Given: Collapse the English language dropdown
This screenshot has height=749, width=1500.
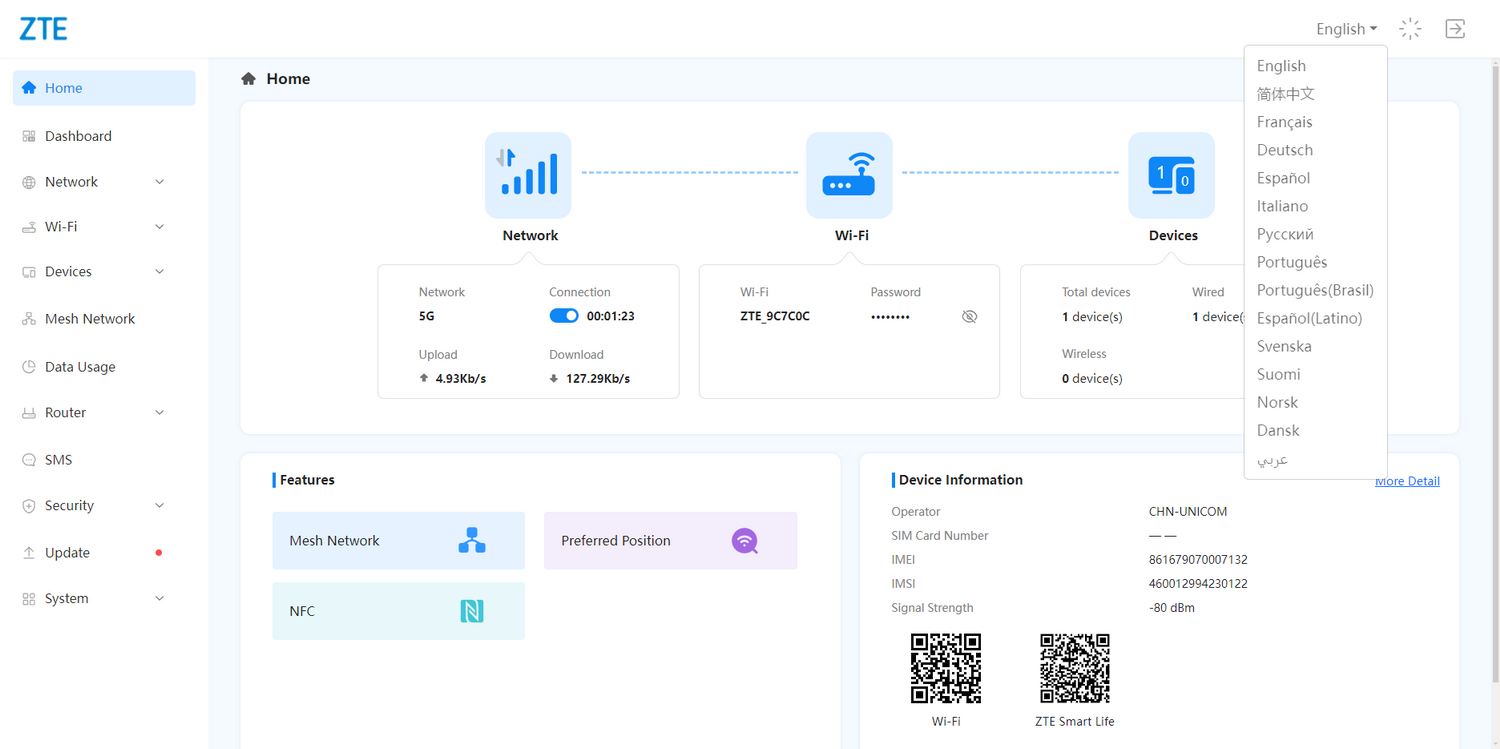Looking at the screenshot, I should click(1346, 29).
